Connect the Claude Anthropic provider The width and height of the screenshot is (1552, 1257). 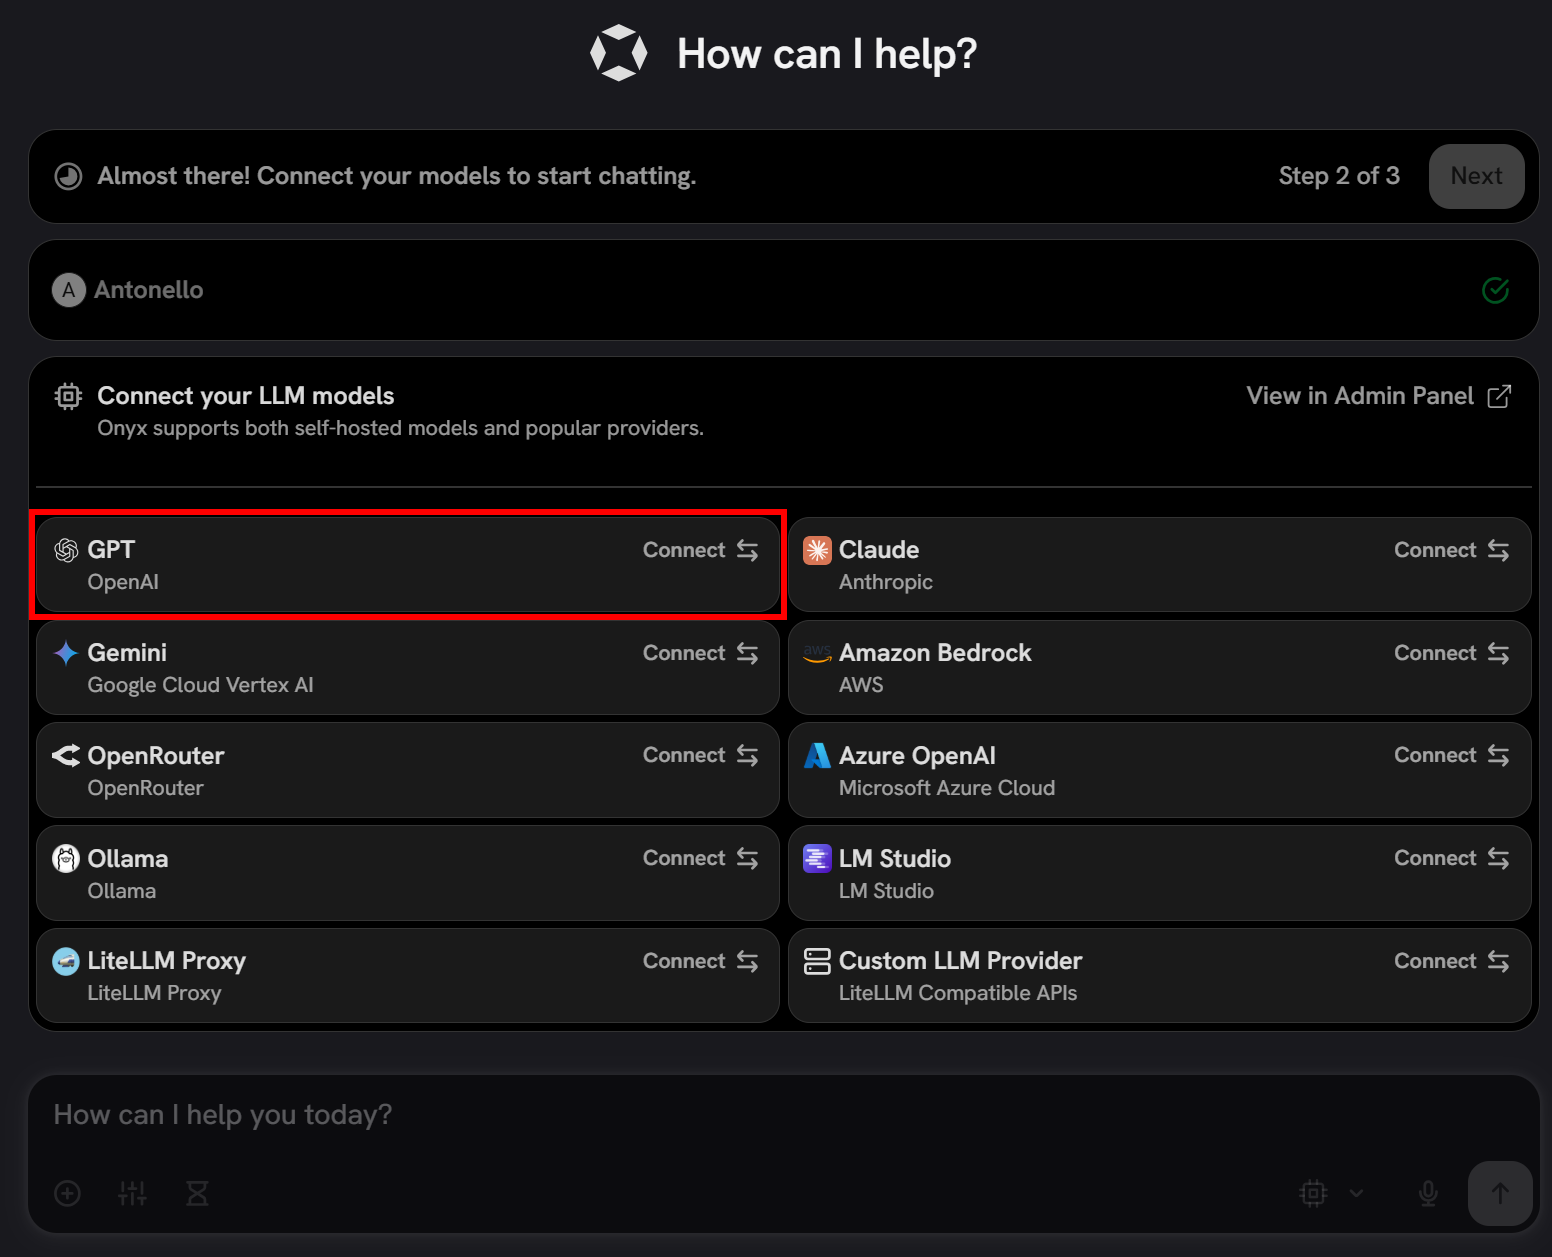[x=1452, y=550]
